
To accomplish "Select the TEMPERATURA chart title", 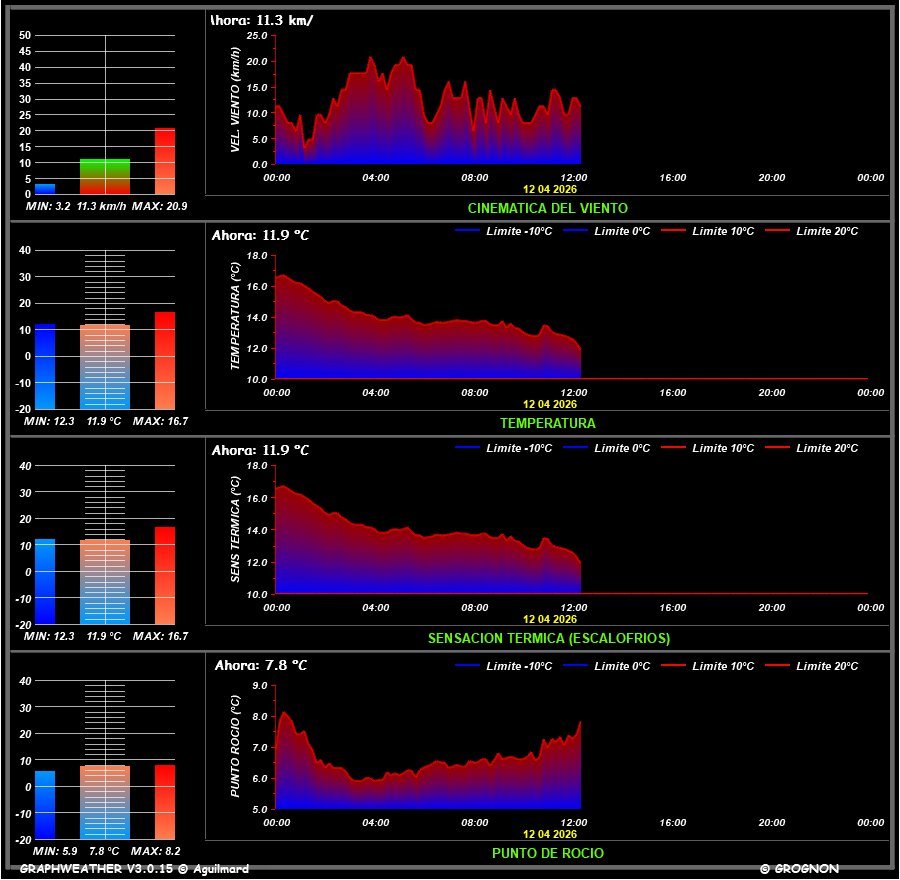I will coord(547,423).
